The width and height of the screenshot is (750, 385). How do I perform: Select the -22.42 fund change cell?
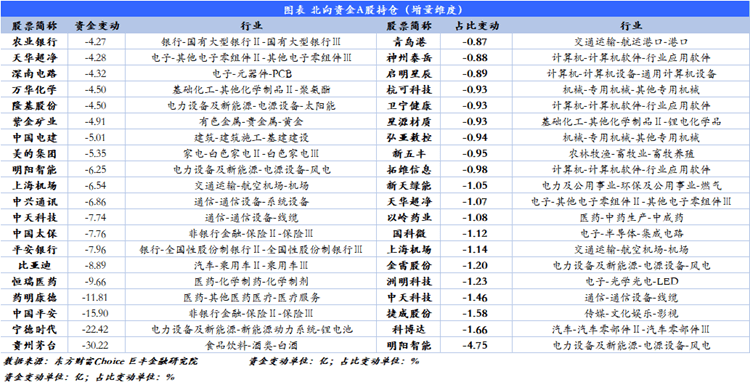(x=97, y=330)
